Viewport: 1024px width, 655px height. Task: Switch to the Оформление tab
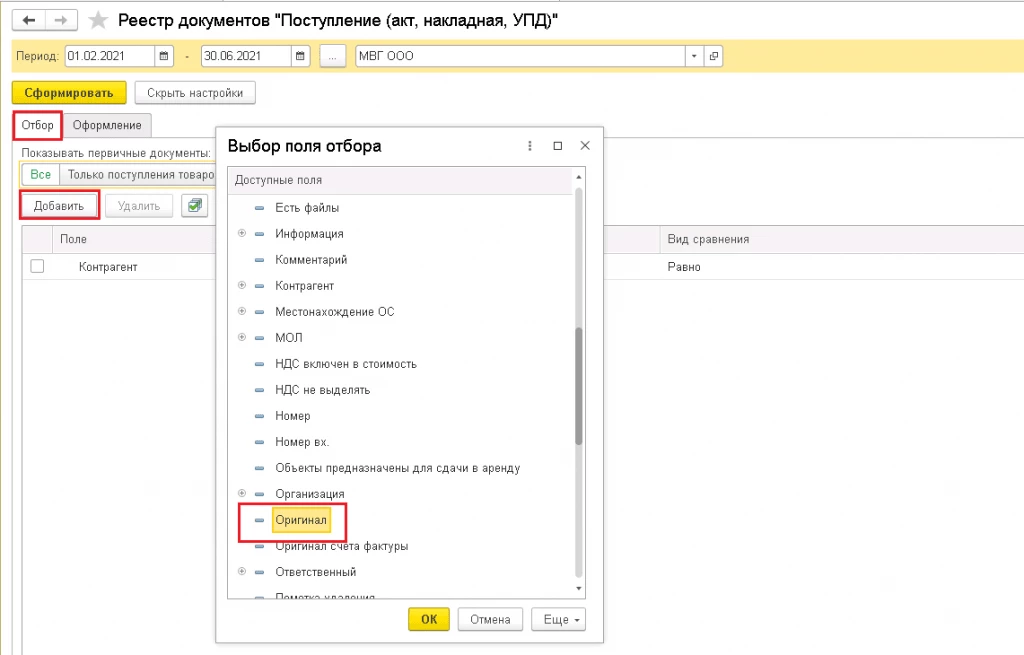point(107,125)
